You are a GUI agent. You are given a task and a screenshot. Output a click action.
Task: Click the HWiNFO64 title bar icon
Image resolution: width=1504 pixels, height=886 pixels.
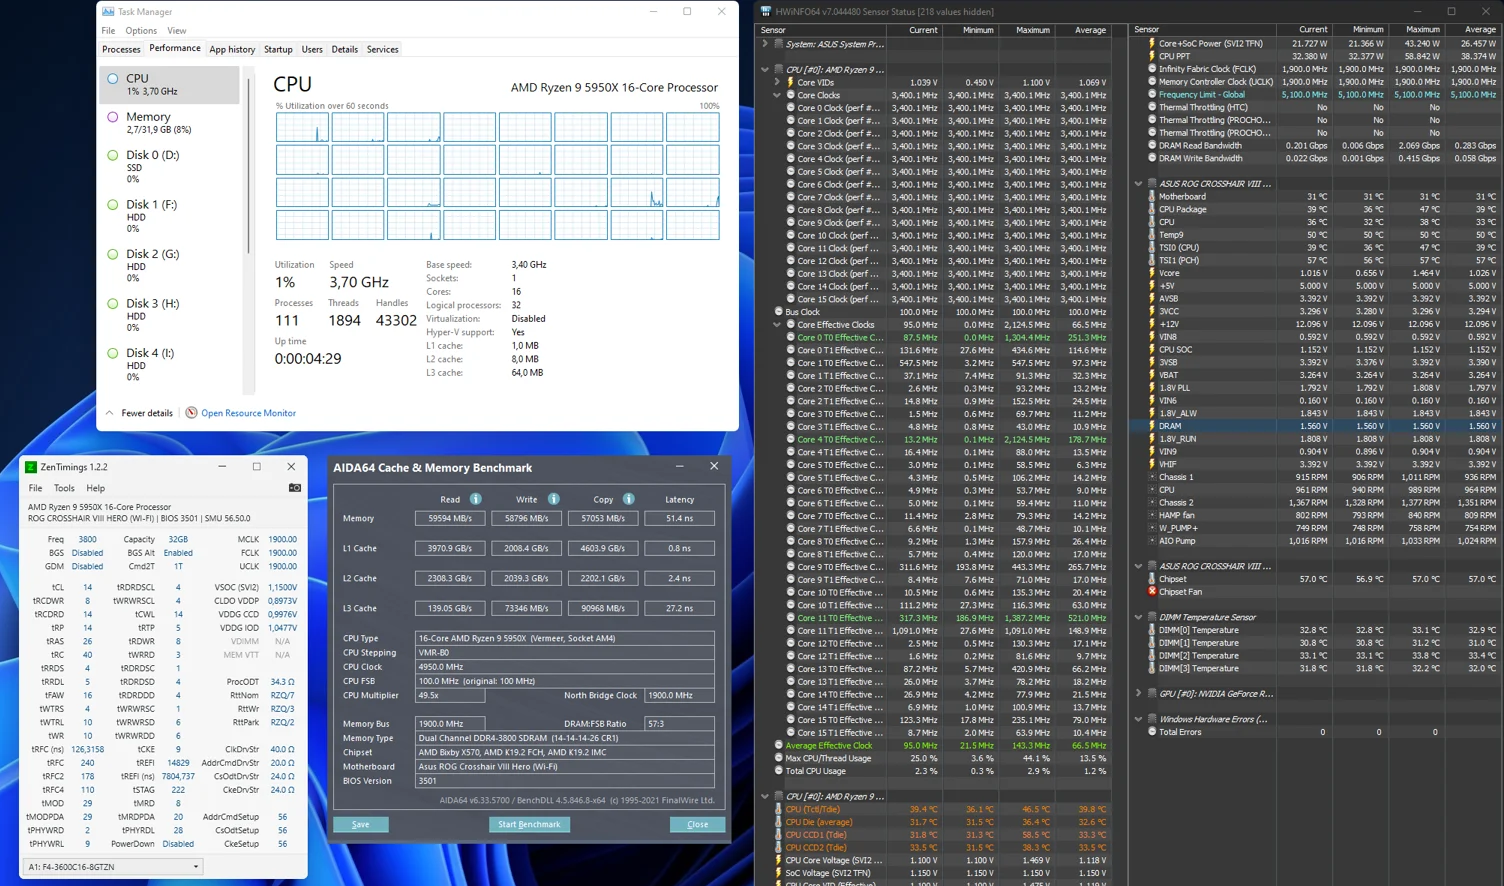766,12
